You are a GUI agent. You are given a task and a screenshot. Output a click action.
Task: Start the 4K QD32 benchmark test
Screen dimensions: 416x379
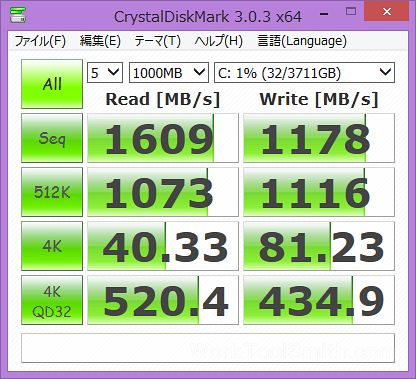click(52, 300)
